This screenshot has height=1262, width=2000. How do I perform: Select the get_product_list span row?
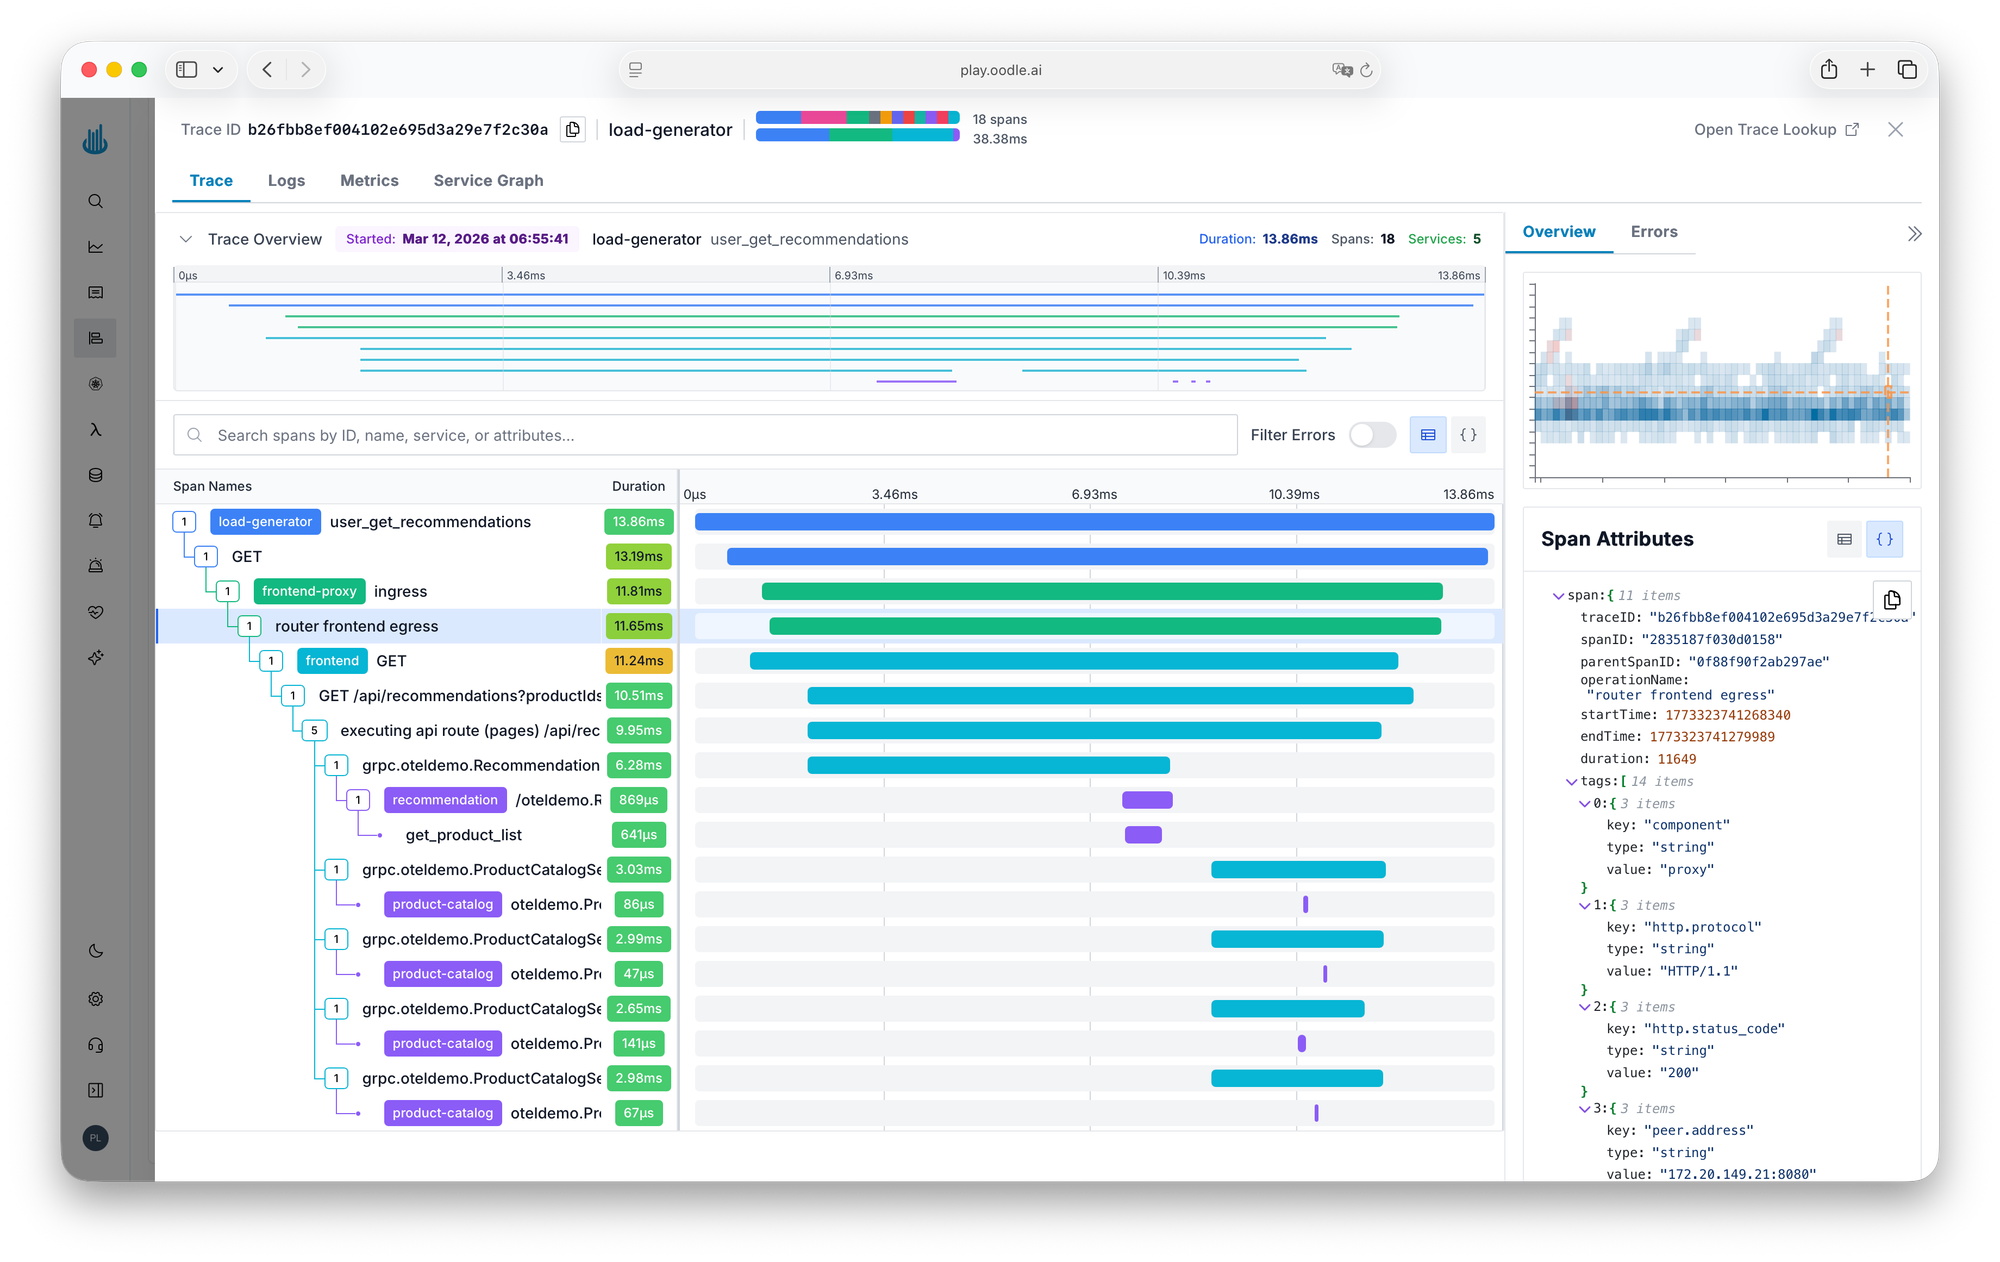(x=464, y=835)
